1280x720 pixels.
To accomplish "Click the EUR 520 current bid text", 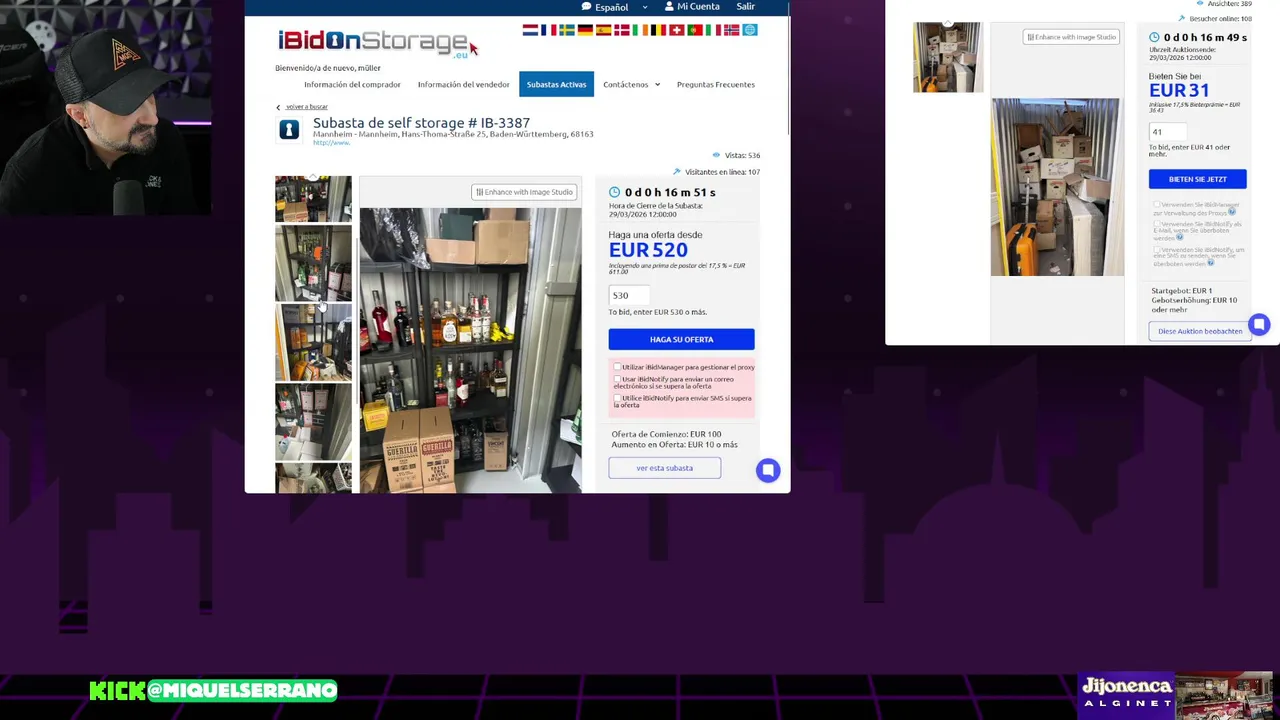I will coord(648,250).
